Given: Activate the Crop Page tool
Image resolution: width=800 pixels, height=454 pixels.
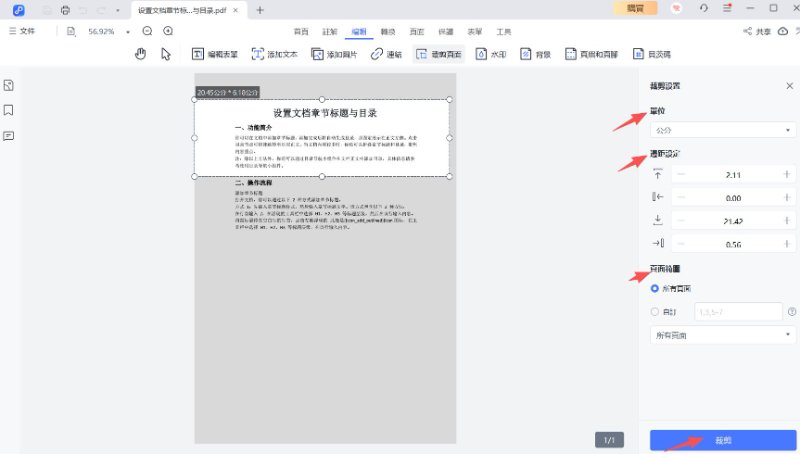Looking at the screenshot, I should [439, 54].
